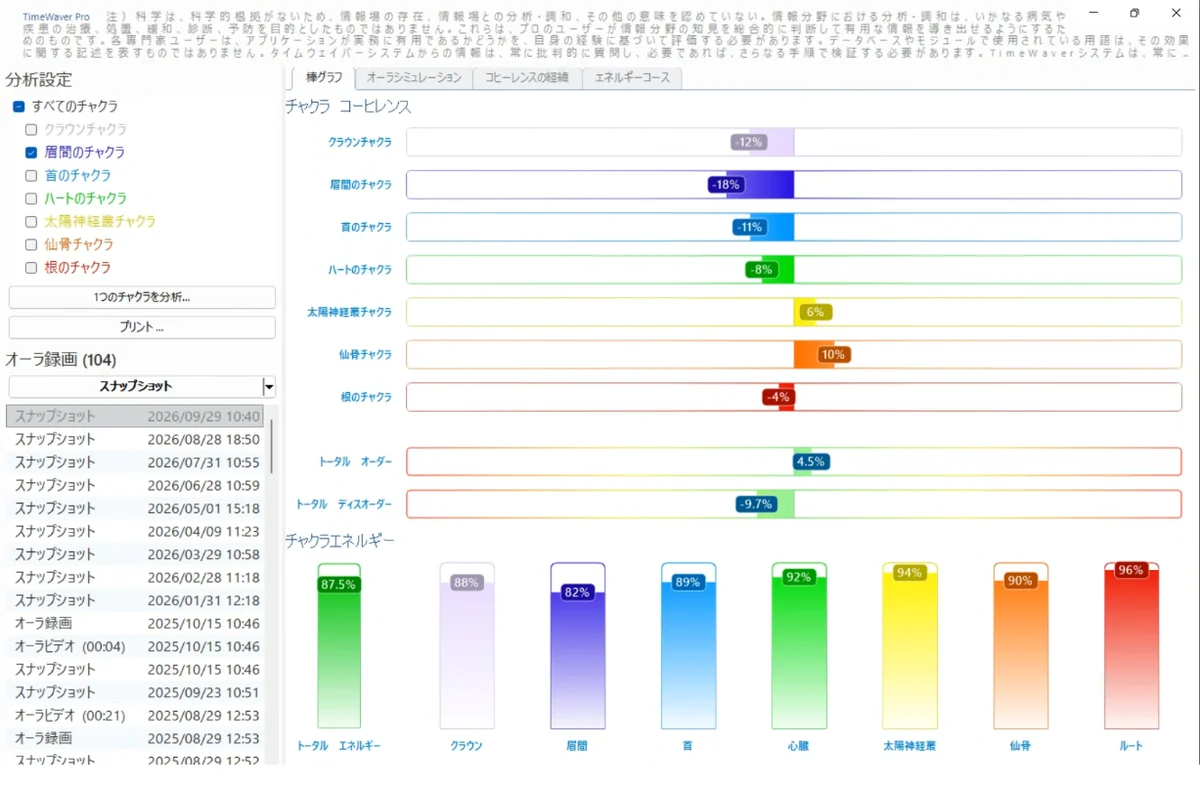Tick the ハートのチャクラ checkbox
This screenshot has width=1200, height=792.
(31, 198)
